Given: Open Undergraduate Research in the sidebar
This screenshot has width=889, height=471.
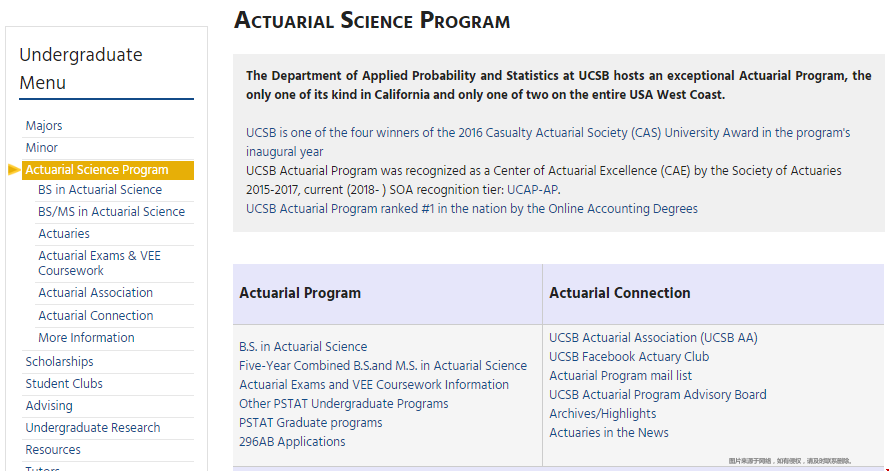Looking at the screenshot, I should click(x=92, y=428).
